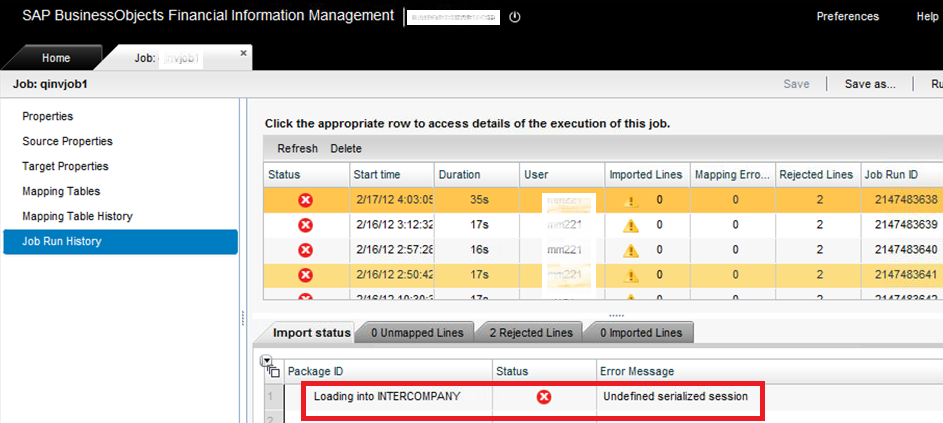Click the Error Message column header

coord(769,372)
